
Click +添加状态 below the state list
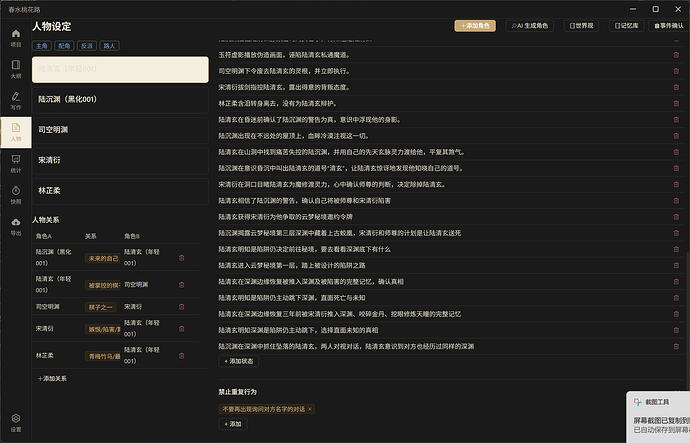point(239,361)
